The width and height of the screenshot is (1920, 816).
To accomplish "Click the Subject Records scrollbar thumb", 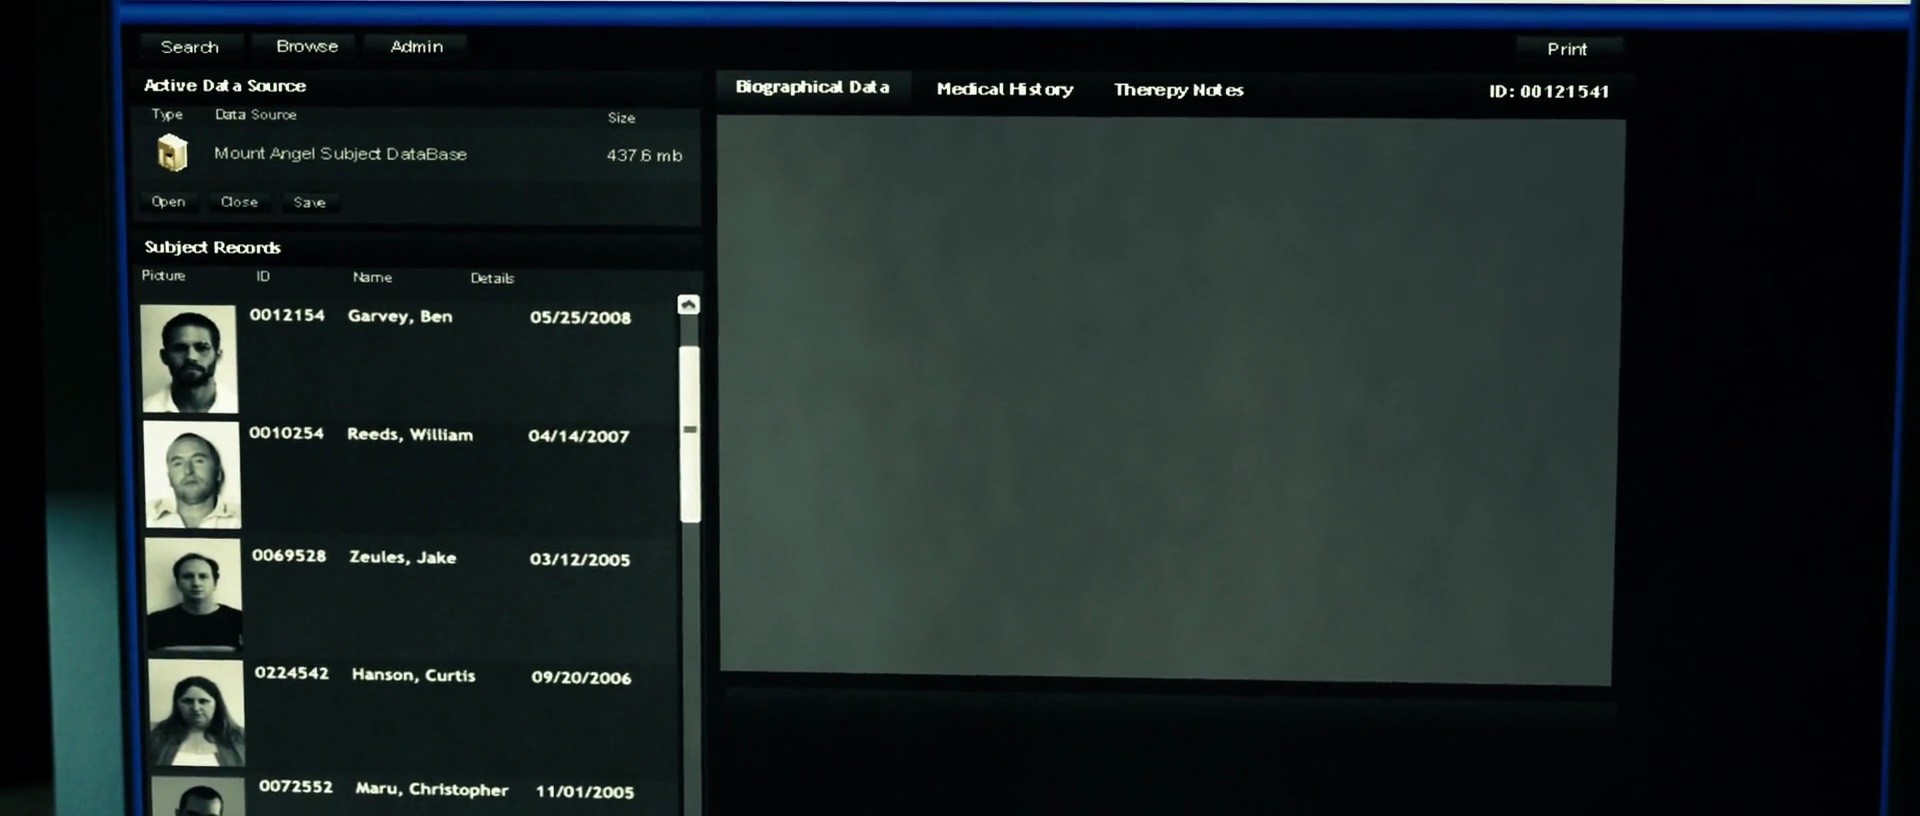I will pyautogui.click(x=690, y=433).
